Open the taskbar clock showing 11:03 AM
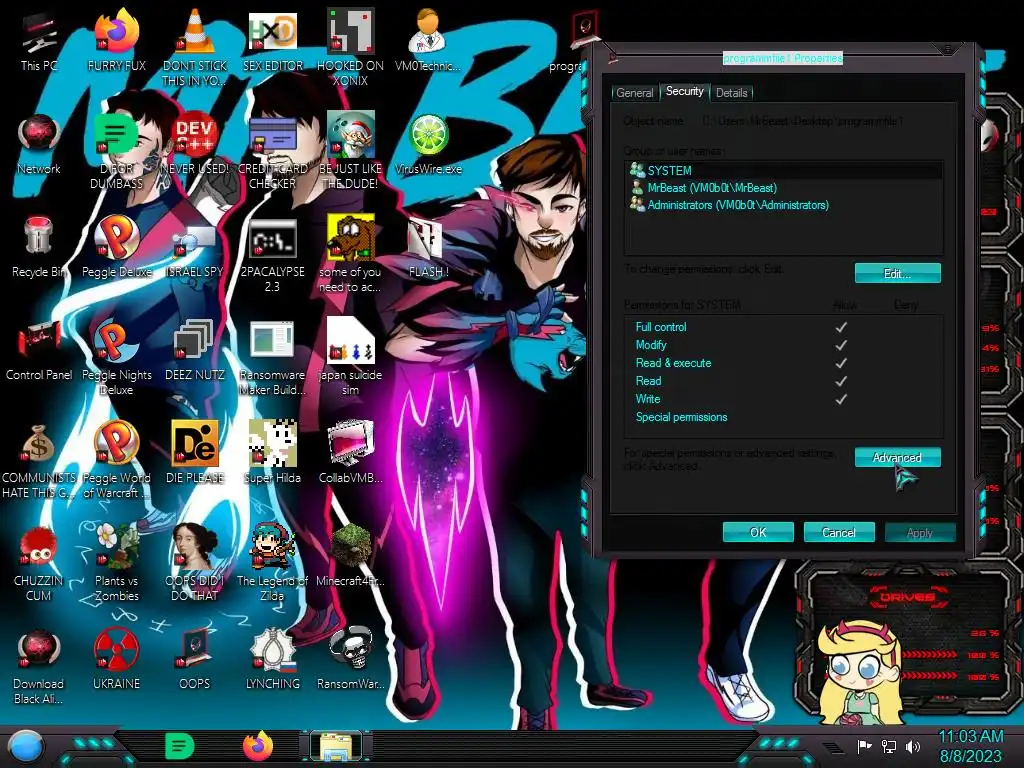This screenshot has height=768, width=1024. pyautogui.click(x=971, y=746)
